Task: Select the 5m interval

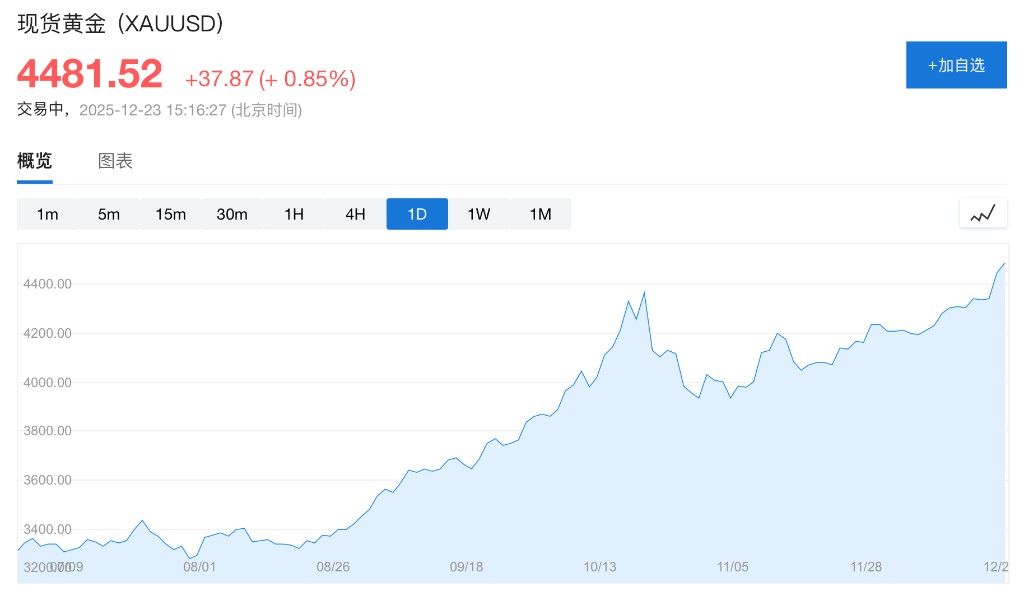Action: click(109, 214)
